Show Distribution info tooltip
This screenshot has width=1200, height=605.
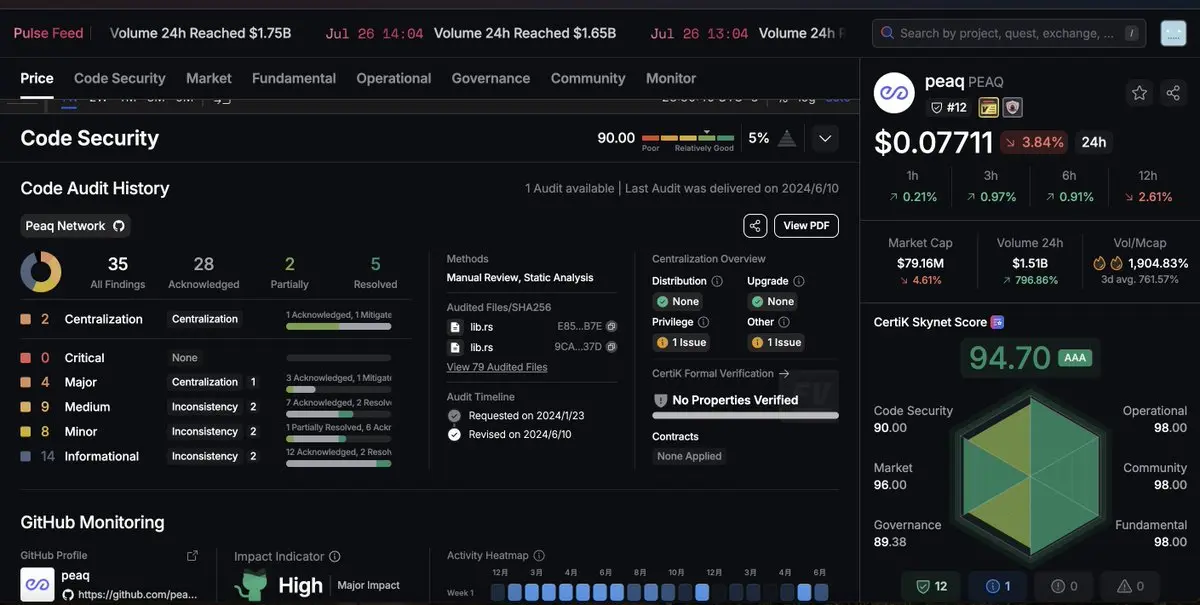pos(717,282)
